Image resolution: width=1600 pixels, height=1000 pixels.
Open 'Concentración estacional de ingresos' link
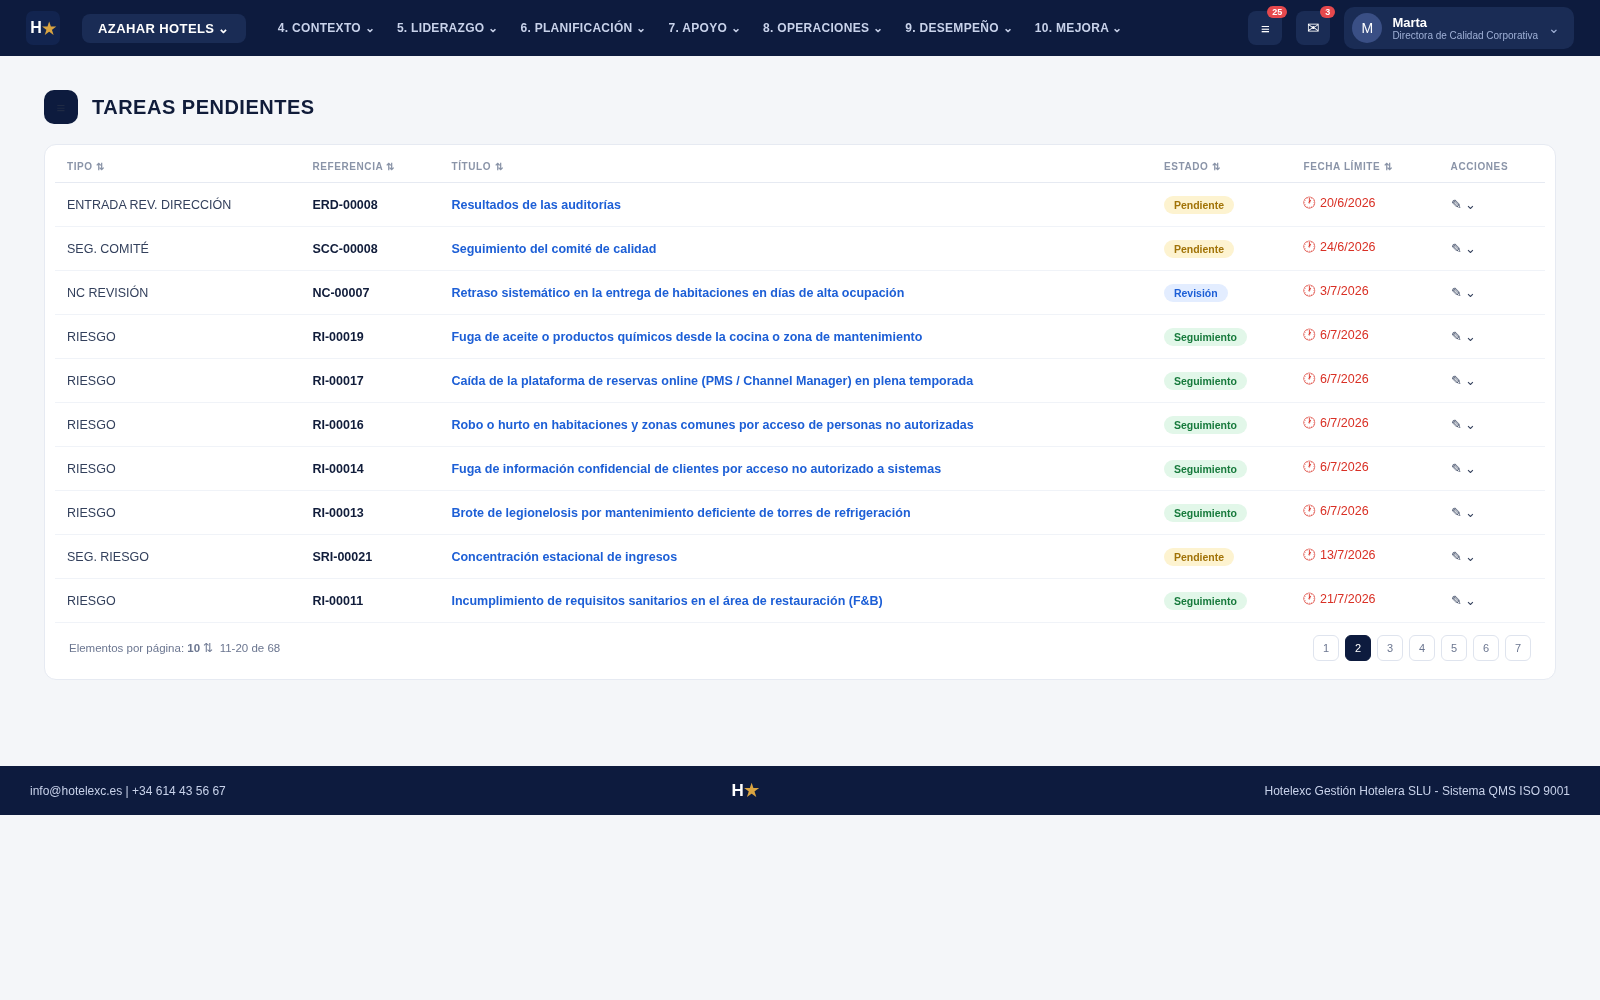tap(564, 557)
